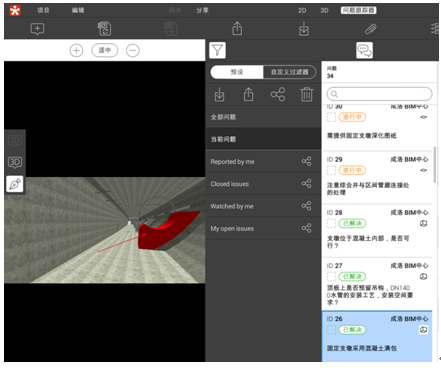The height and width of the screenshot is (368, 441).
Task: Click the issue search field
Action: point(379,94)
